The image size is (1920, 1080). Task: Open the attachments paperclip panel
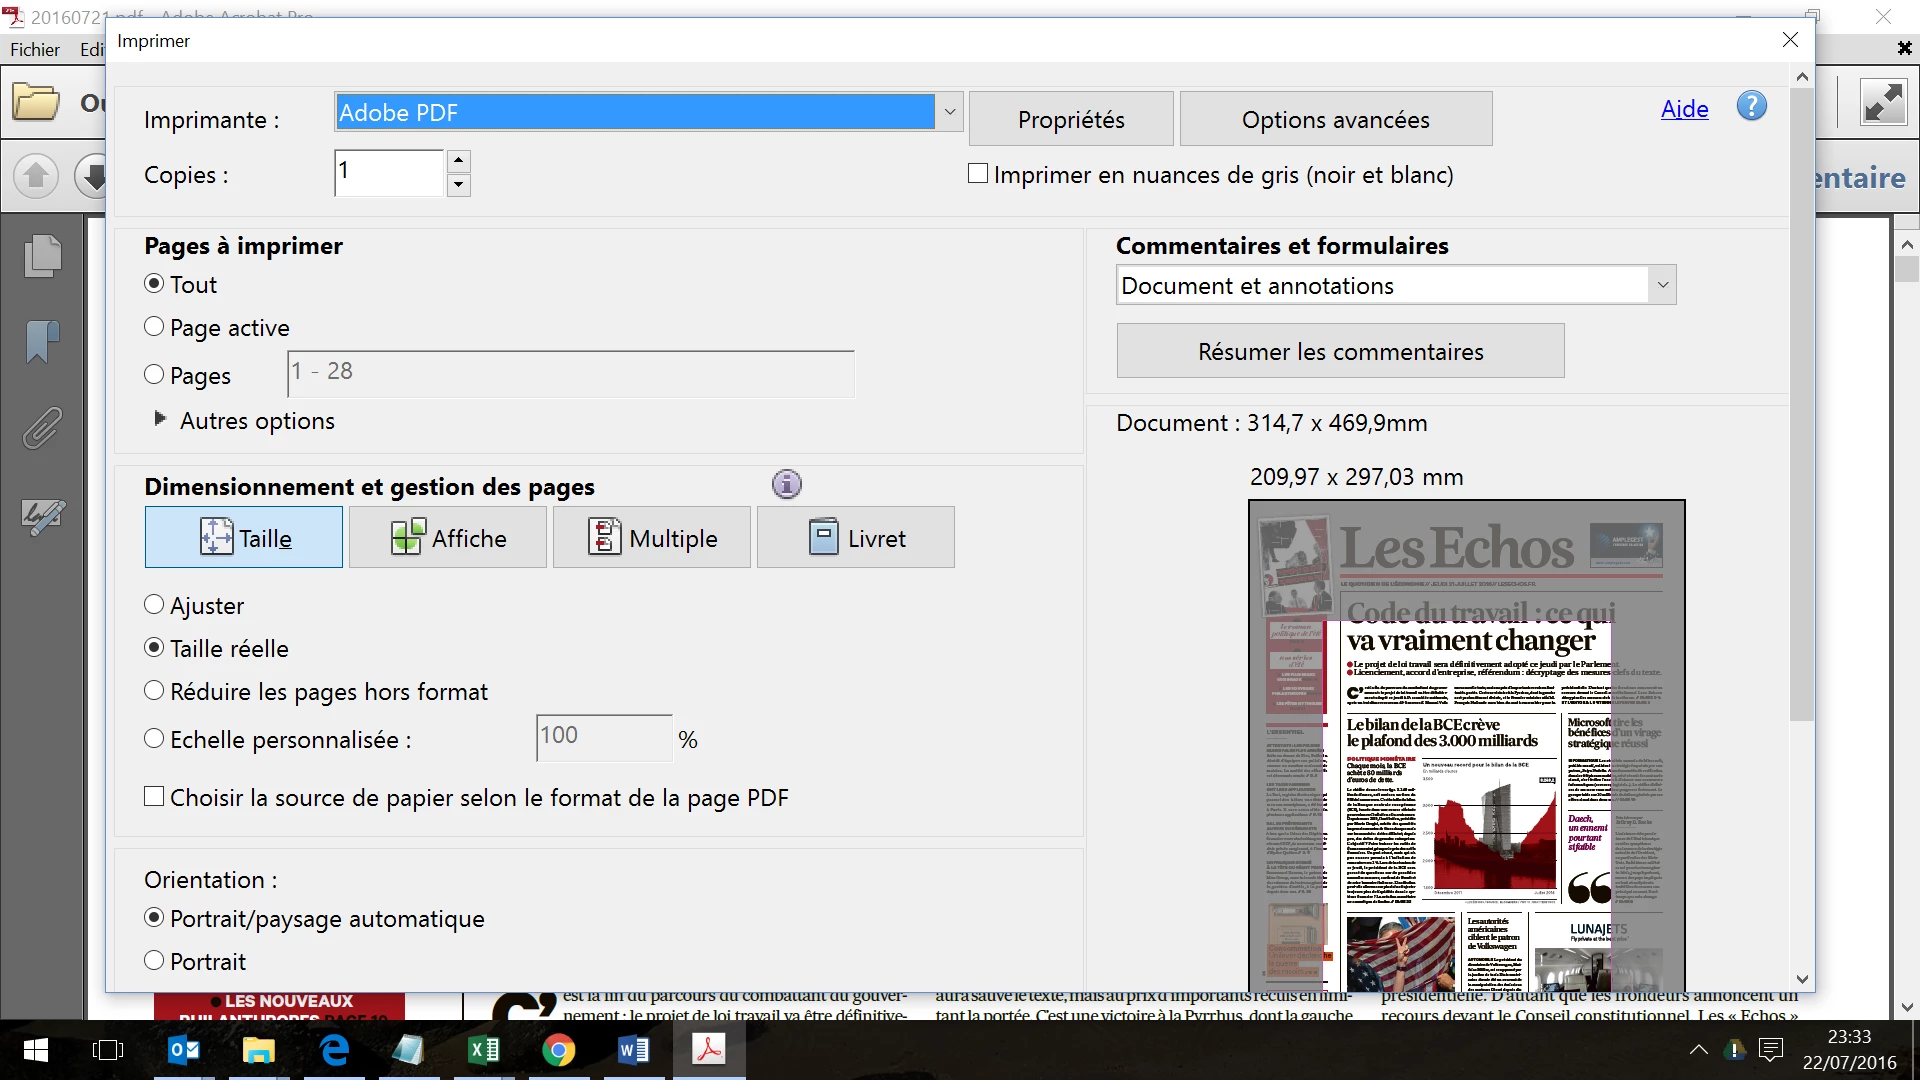pos(42,428)
